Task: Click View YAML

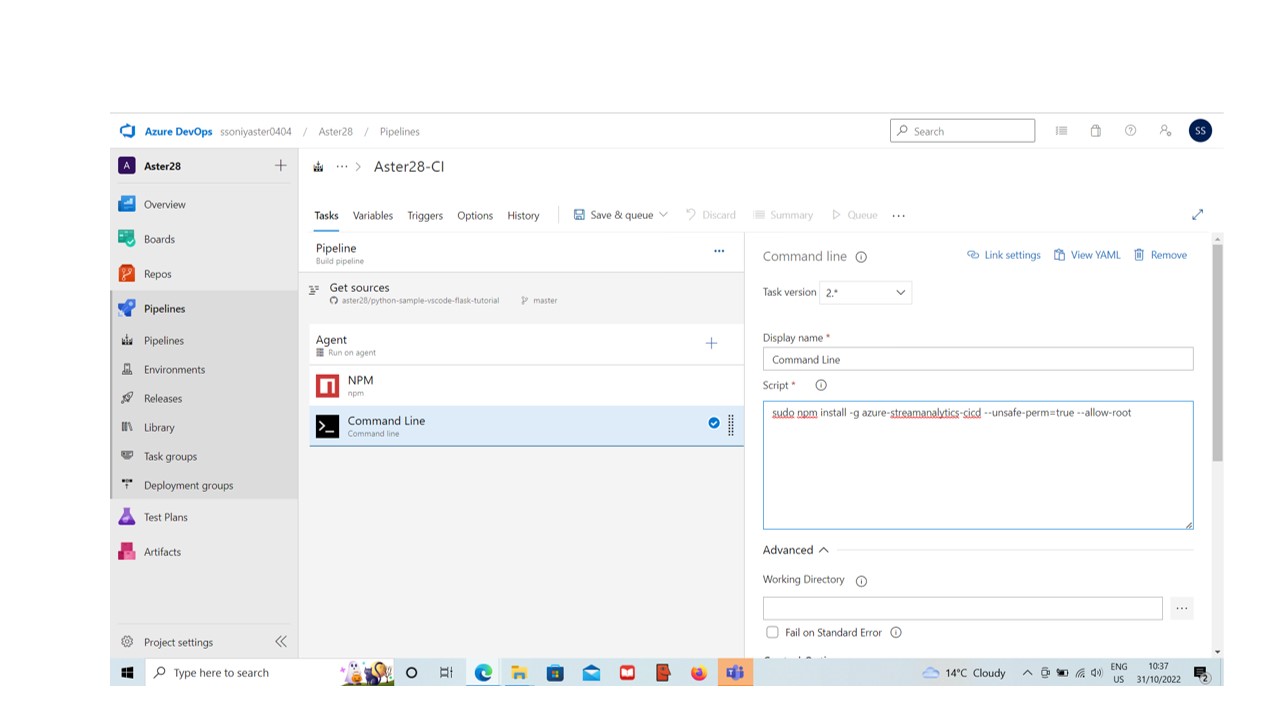Action: [1087, 255]
